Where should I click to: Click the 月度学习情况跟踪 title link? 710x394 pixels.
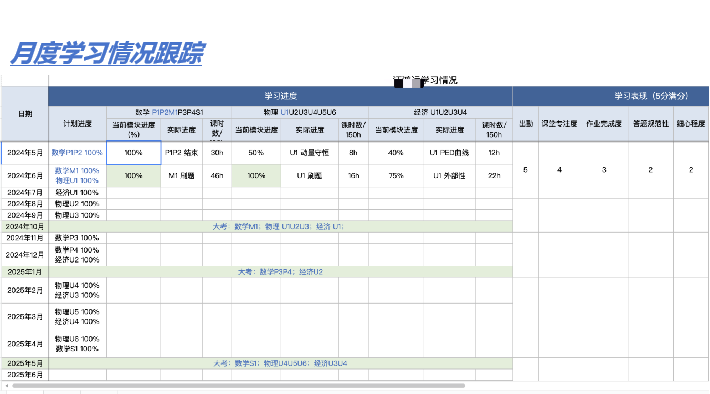108,53
